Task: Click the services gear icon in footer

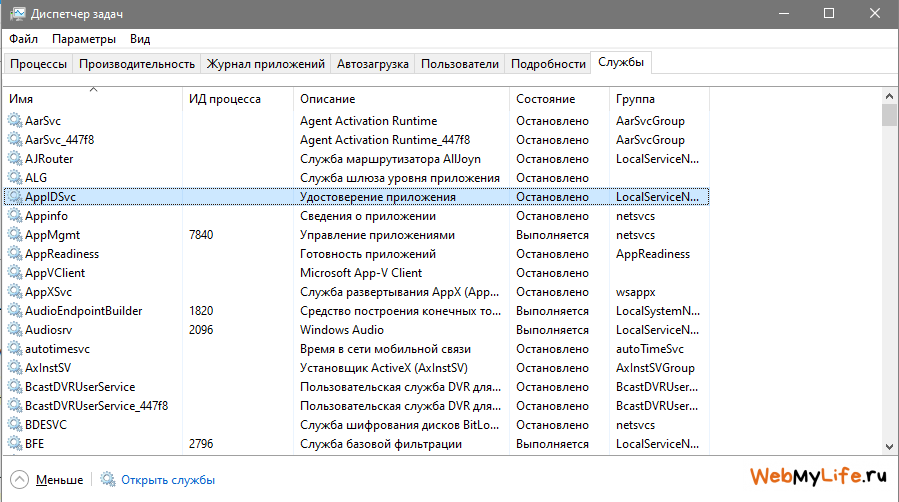Action: [108, 480]
